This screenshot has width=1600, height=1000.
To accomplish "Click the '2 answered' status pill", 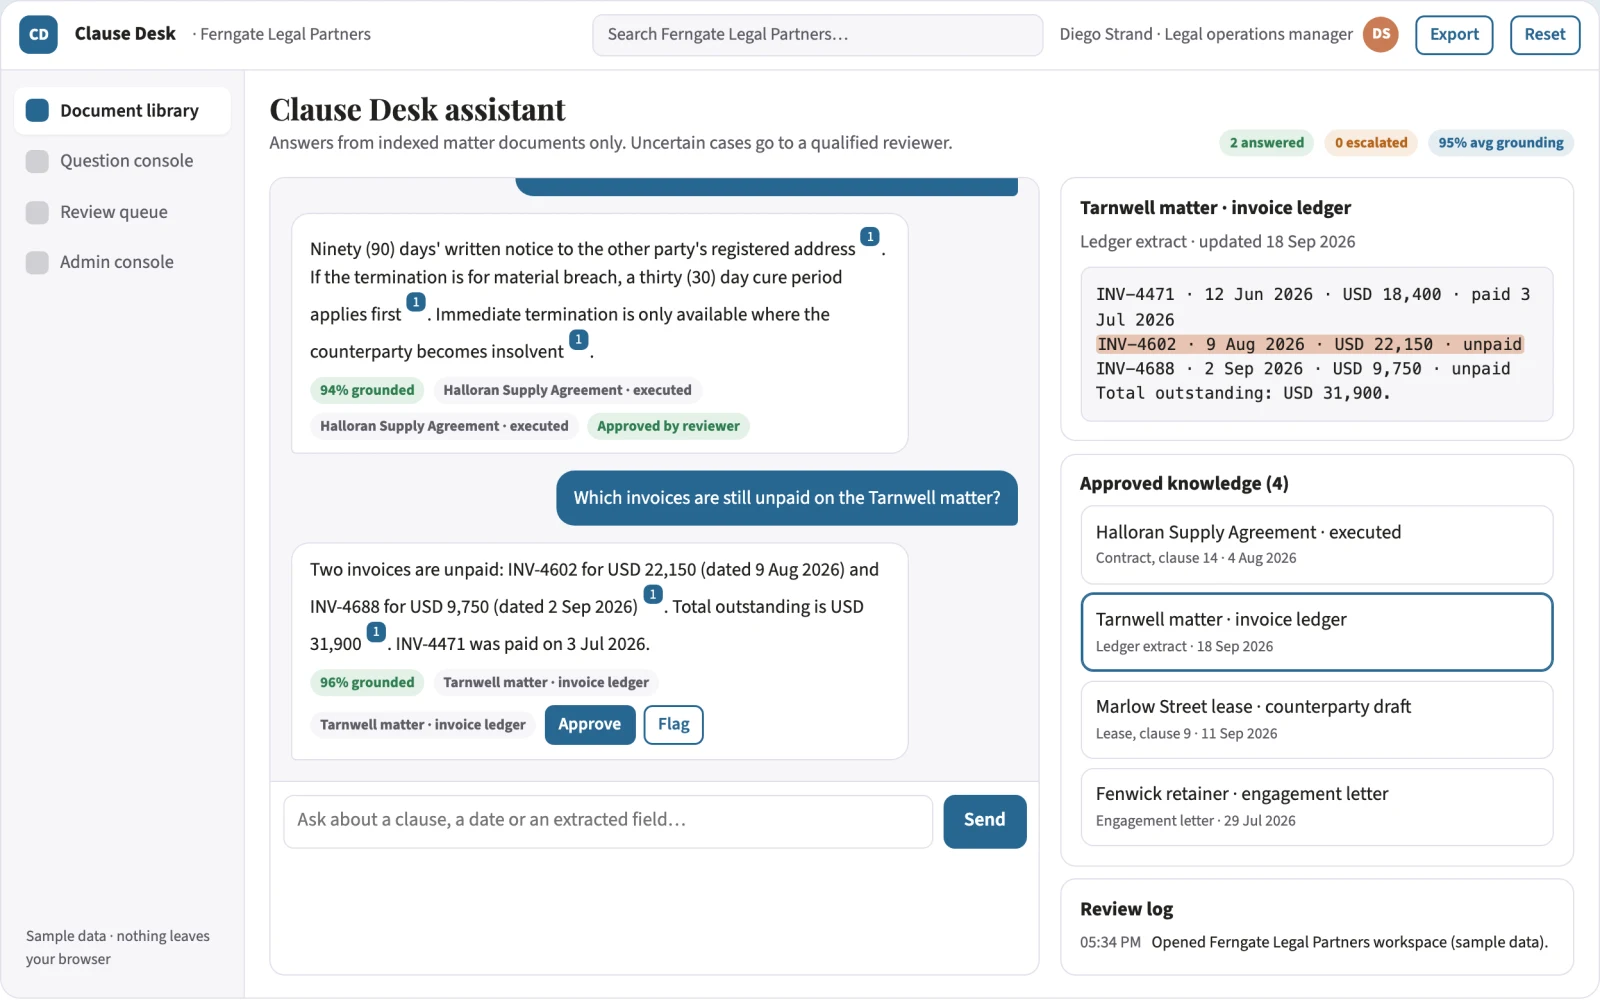I will pyautogui.click(x=1267, y=143).
